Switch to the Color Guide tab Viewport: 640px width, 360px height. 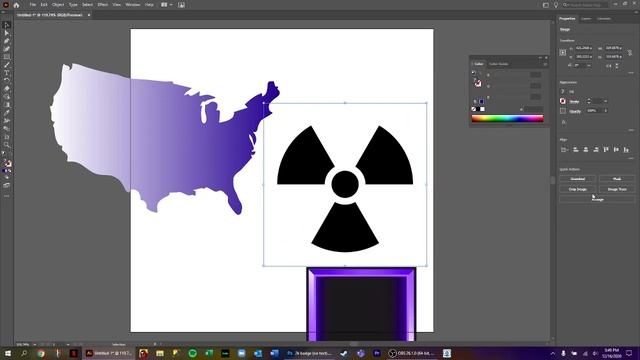498,64
